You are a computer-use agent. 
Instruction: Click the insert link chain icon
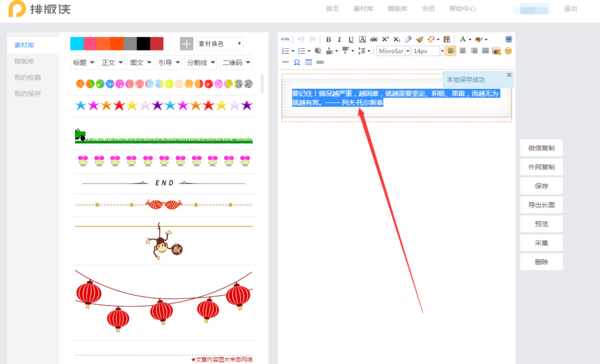[x=320, y=62]
